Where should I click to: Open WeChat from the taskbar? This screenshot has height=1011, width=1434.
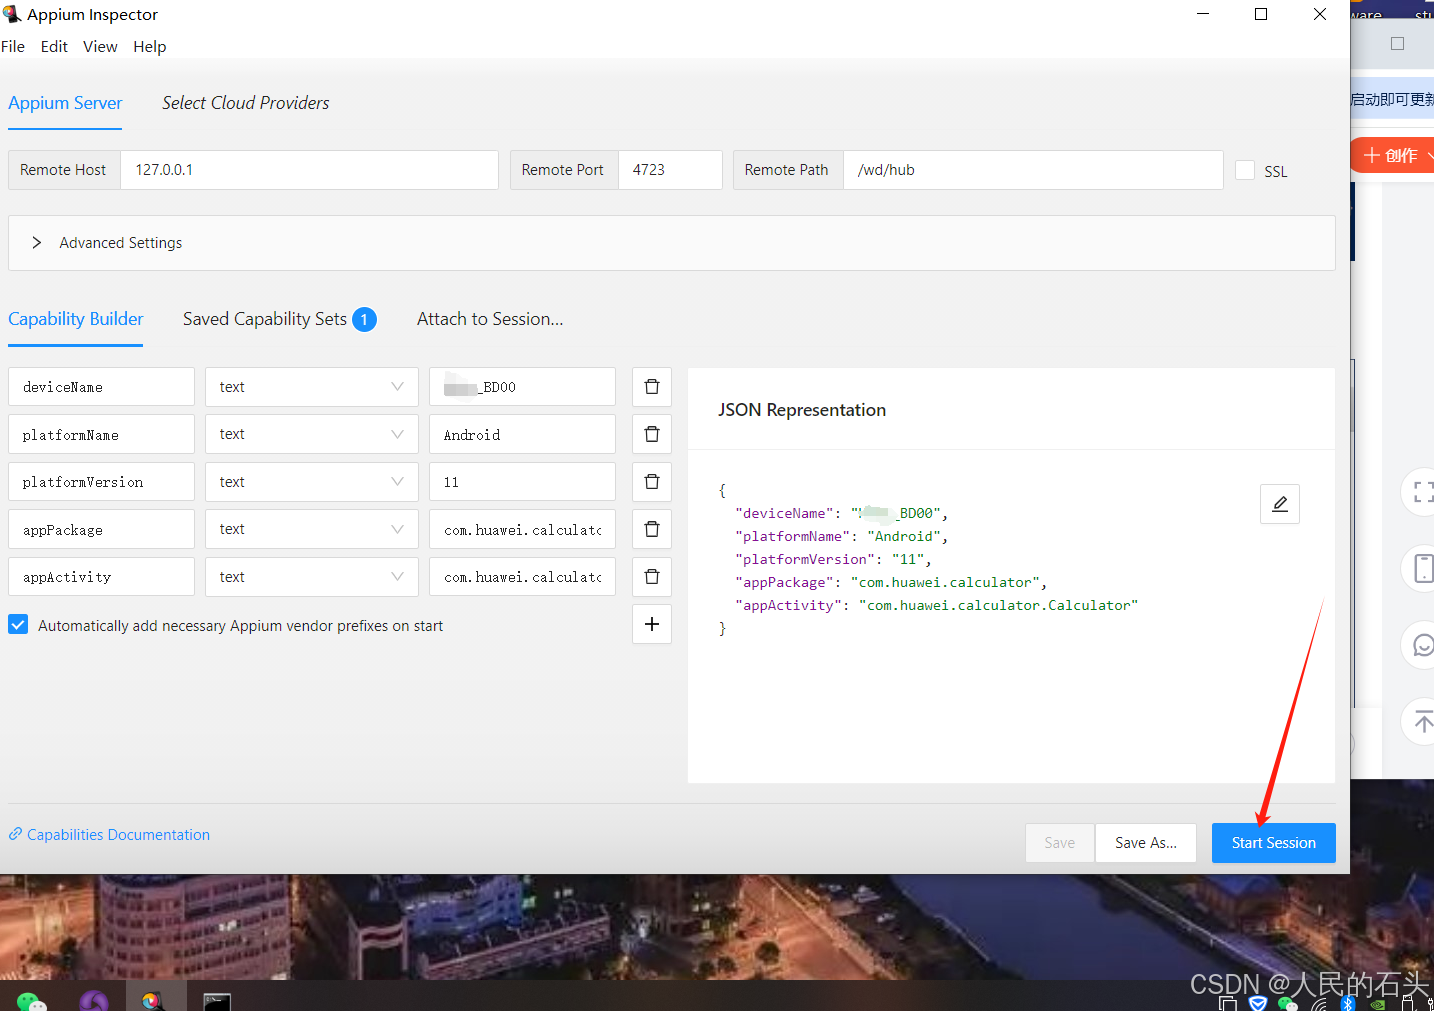pyautogui.click(x=31, y=1000)
